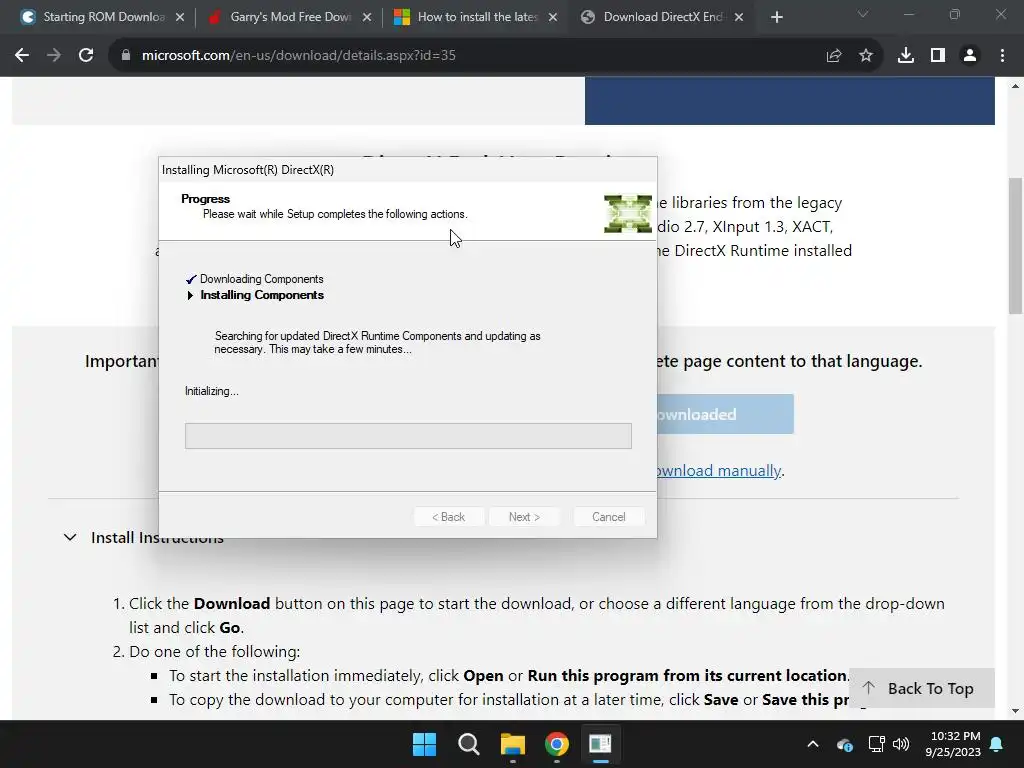Go back using browser back arrow
The width and height of the screenshot is (1024, 768).
pos(22,56)
